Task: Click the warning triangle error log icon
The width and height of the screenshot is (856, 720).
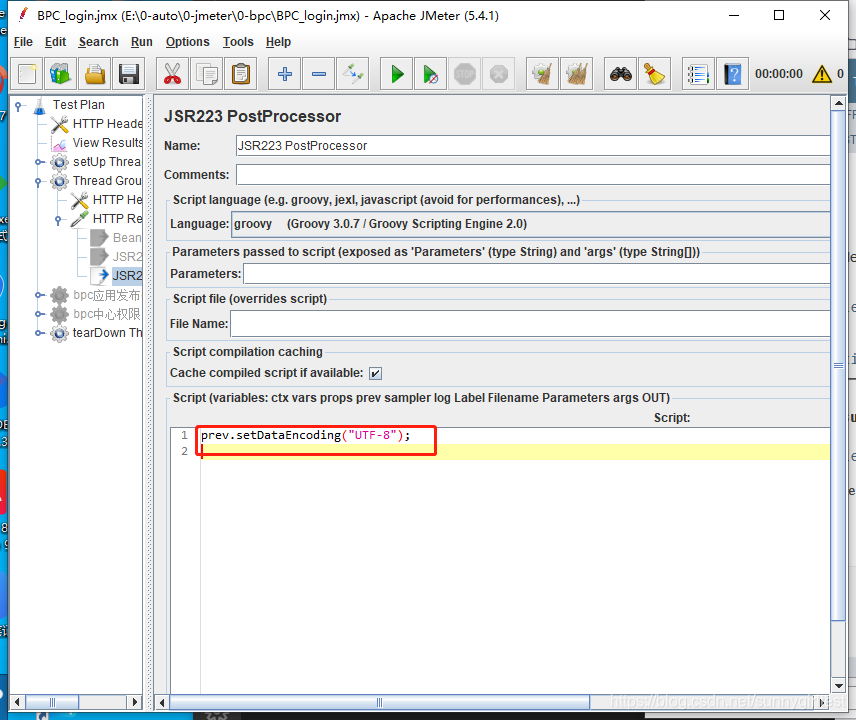Action: pos(822,74)
